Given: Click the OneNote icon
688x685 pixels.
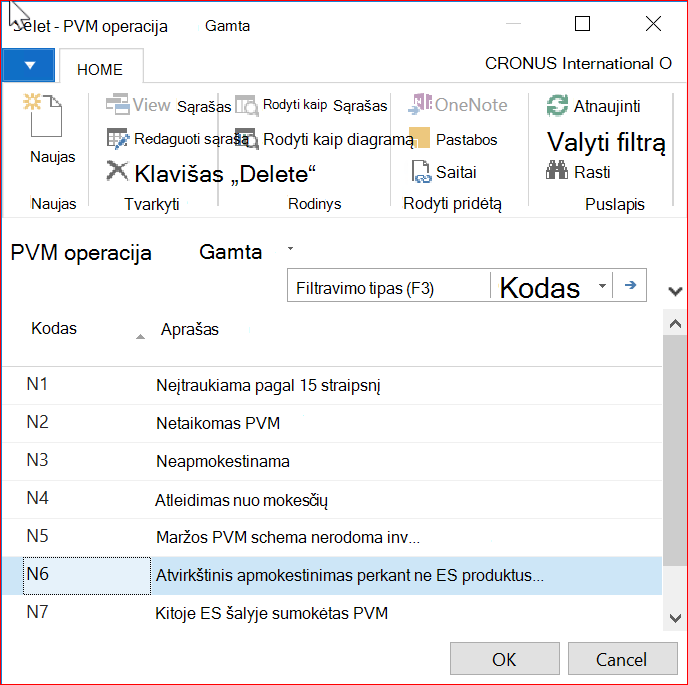Looking at the screenshot, I should coord(419,104).
